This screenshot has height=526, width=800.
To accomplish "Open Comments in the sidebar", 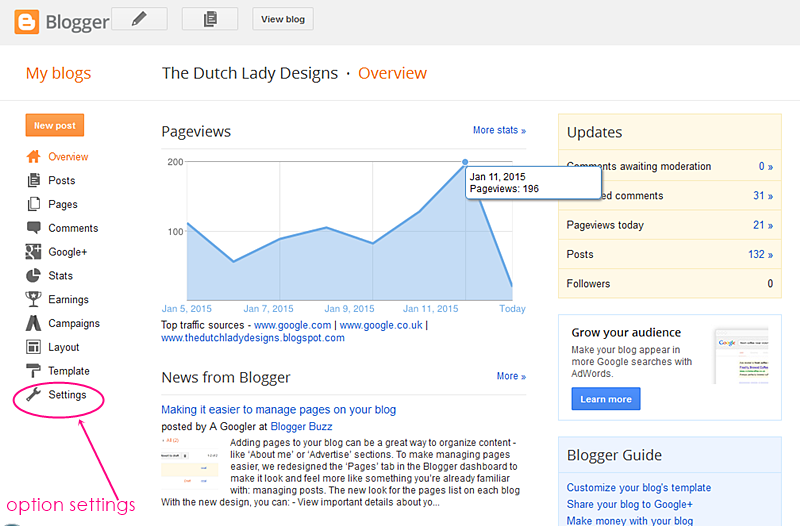I will pos(73,228).
